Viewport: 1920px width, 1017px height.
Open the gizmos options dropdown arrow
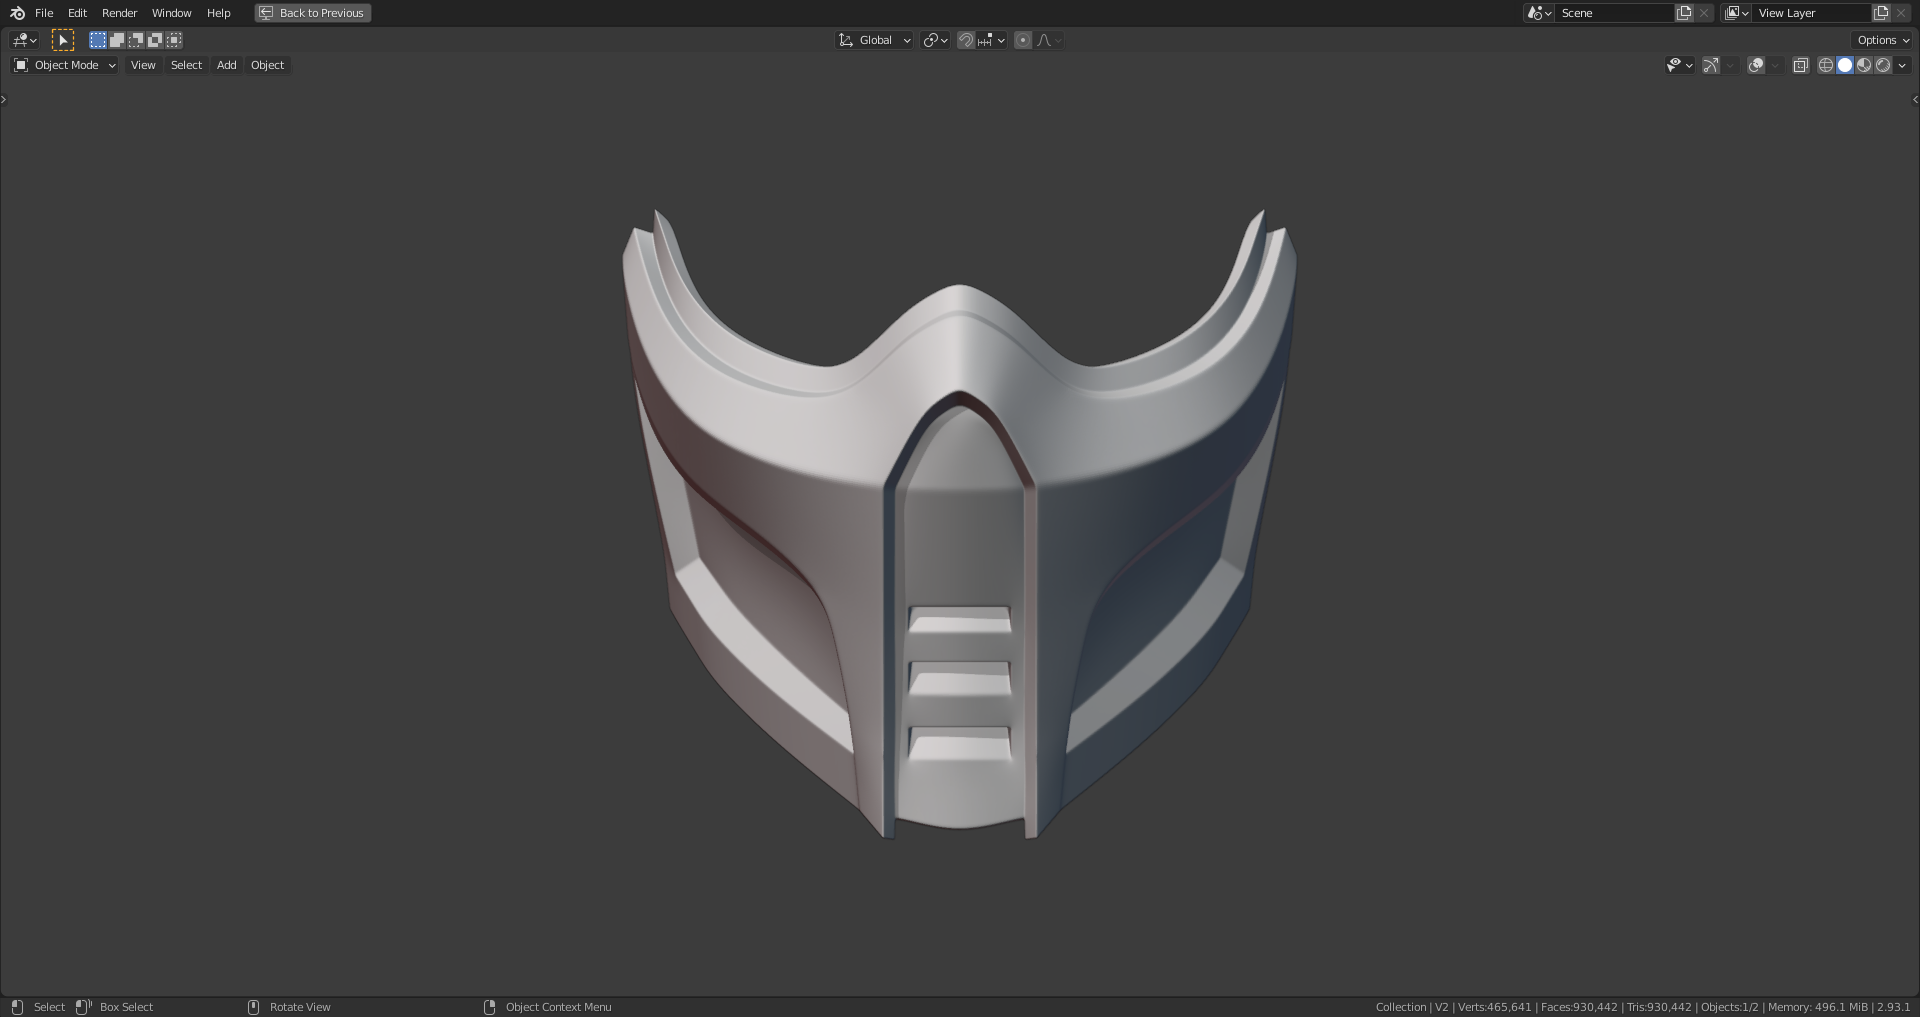click(1730, 65)
